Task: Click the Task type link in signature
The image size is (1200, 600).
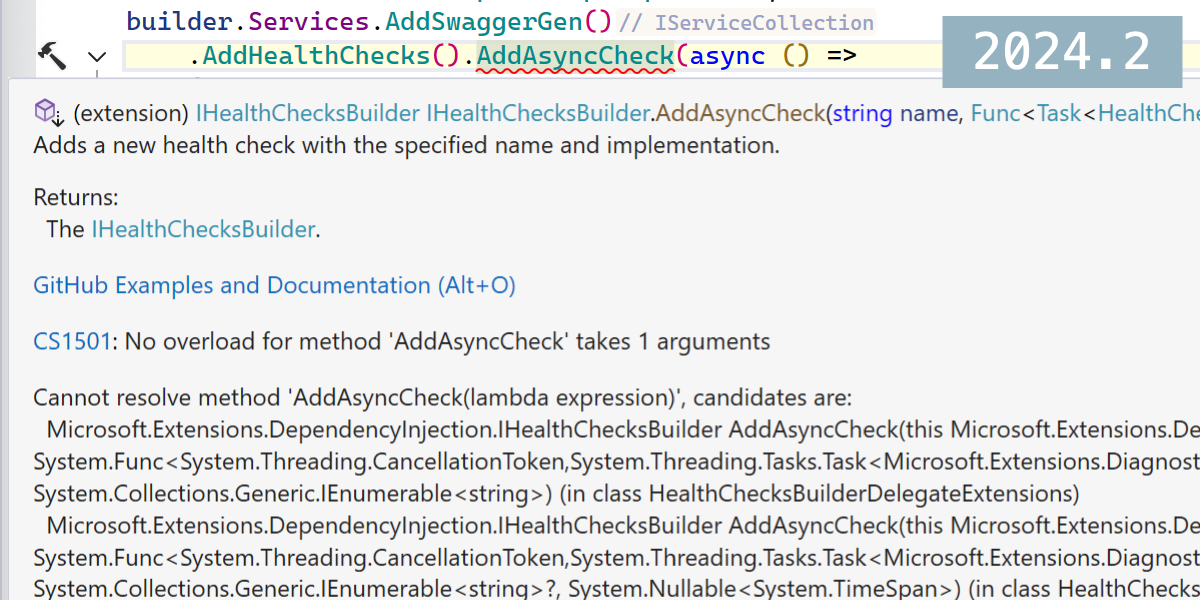Action: (x=1059, y=114)
